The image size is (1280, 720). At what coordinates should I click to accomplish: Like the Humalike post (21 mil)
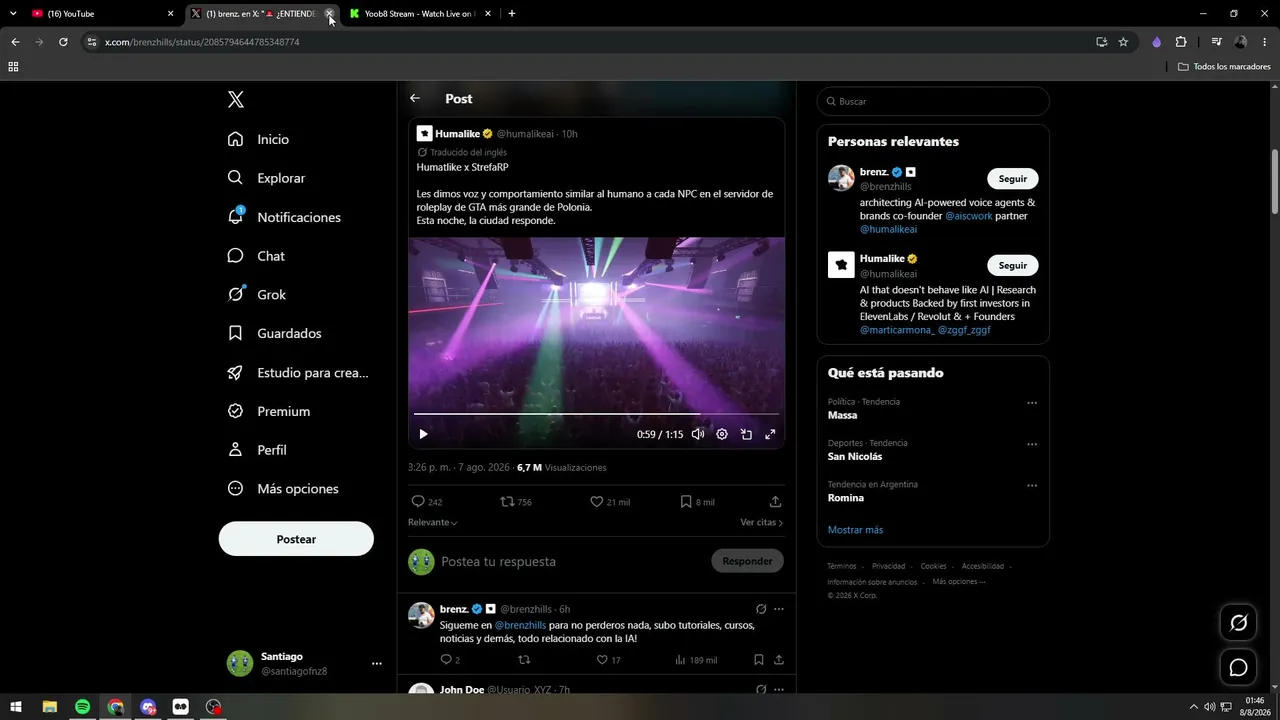[610, 502]
